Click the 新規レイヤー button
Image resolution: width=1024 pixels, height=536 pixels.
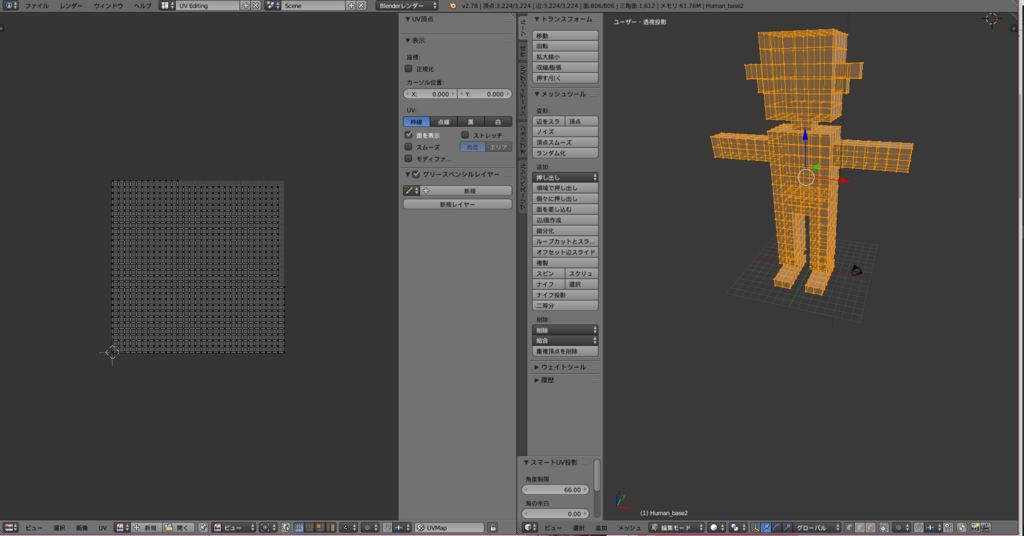458,204
